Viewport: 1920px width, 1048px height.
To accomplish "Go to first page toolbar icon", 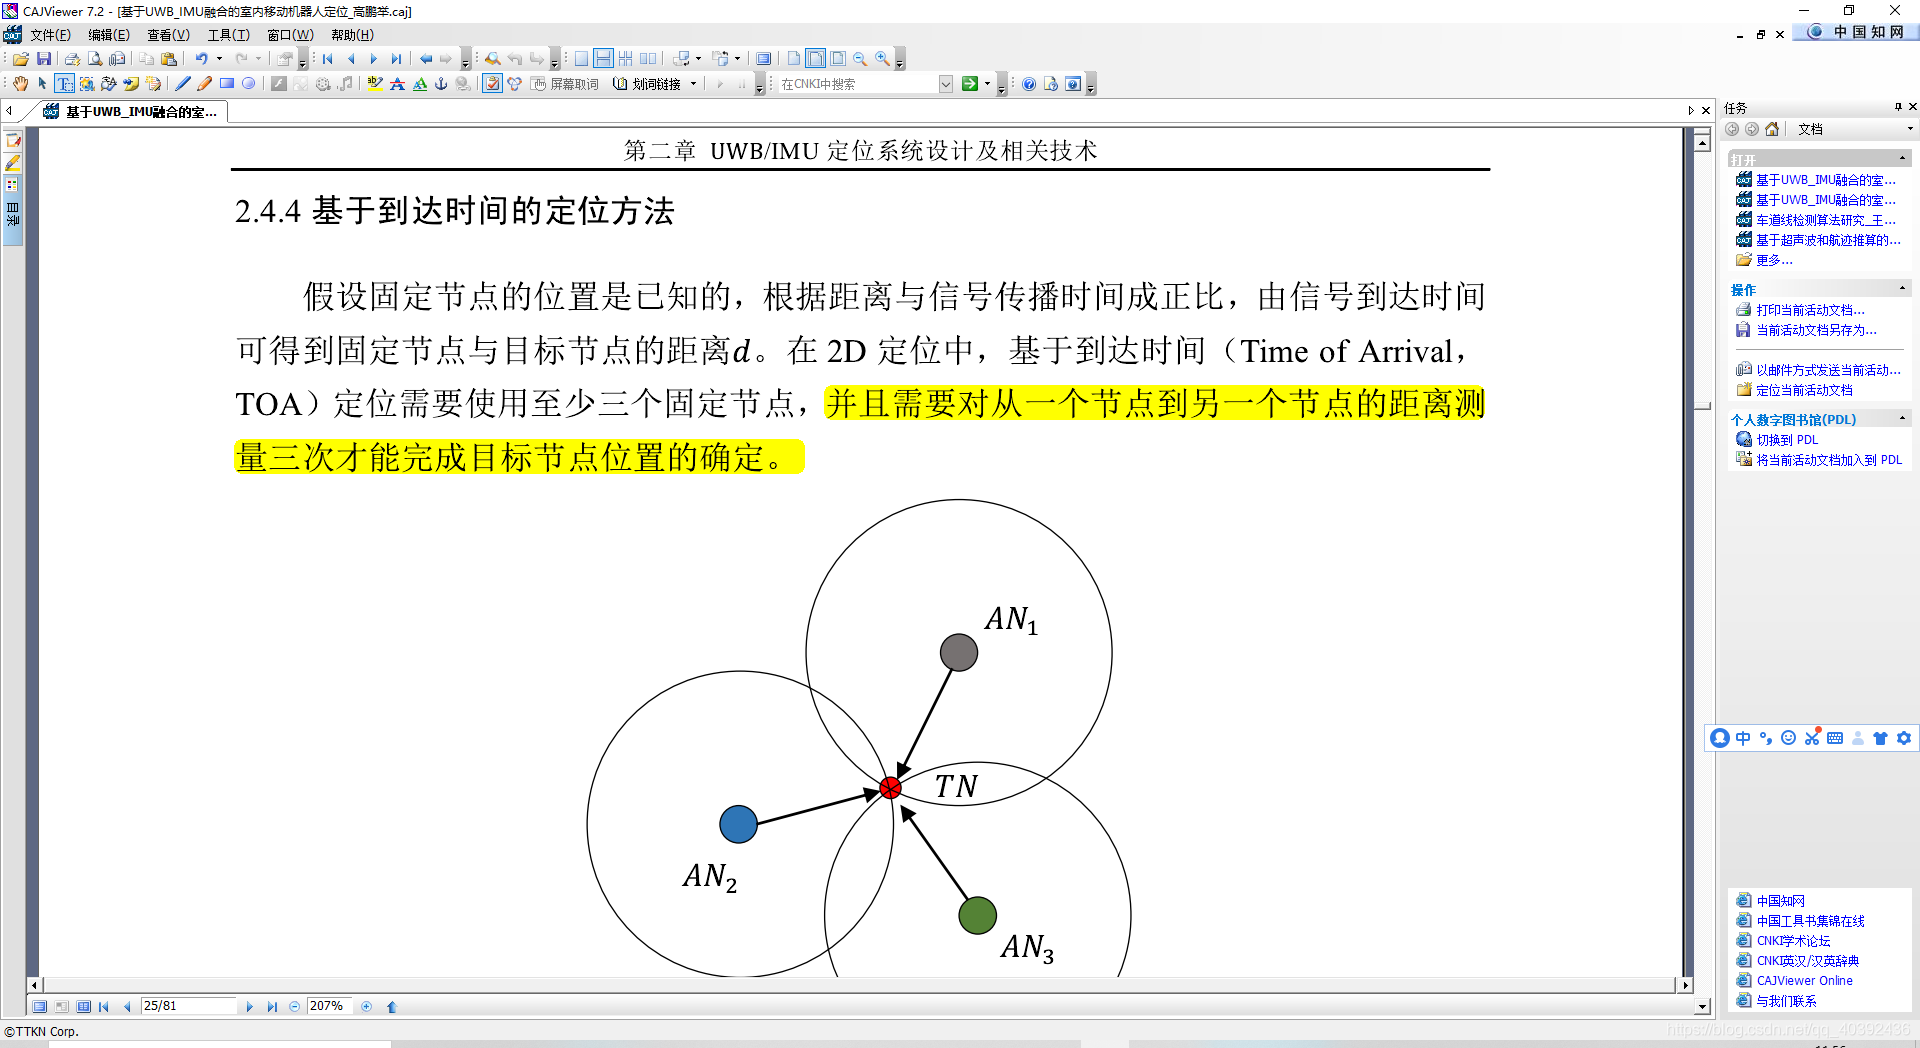I will [x=328, y=59].
